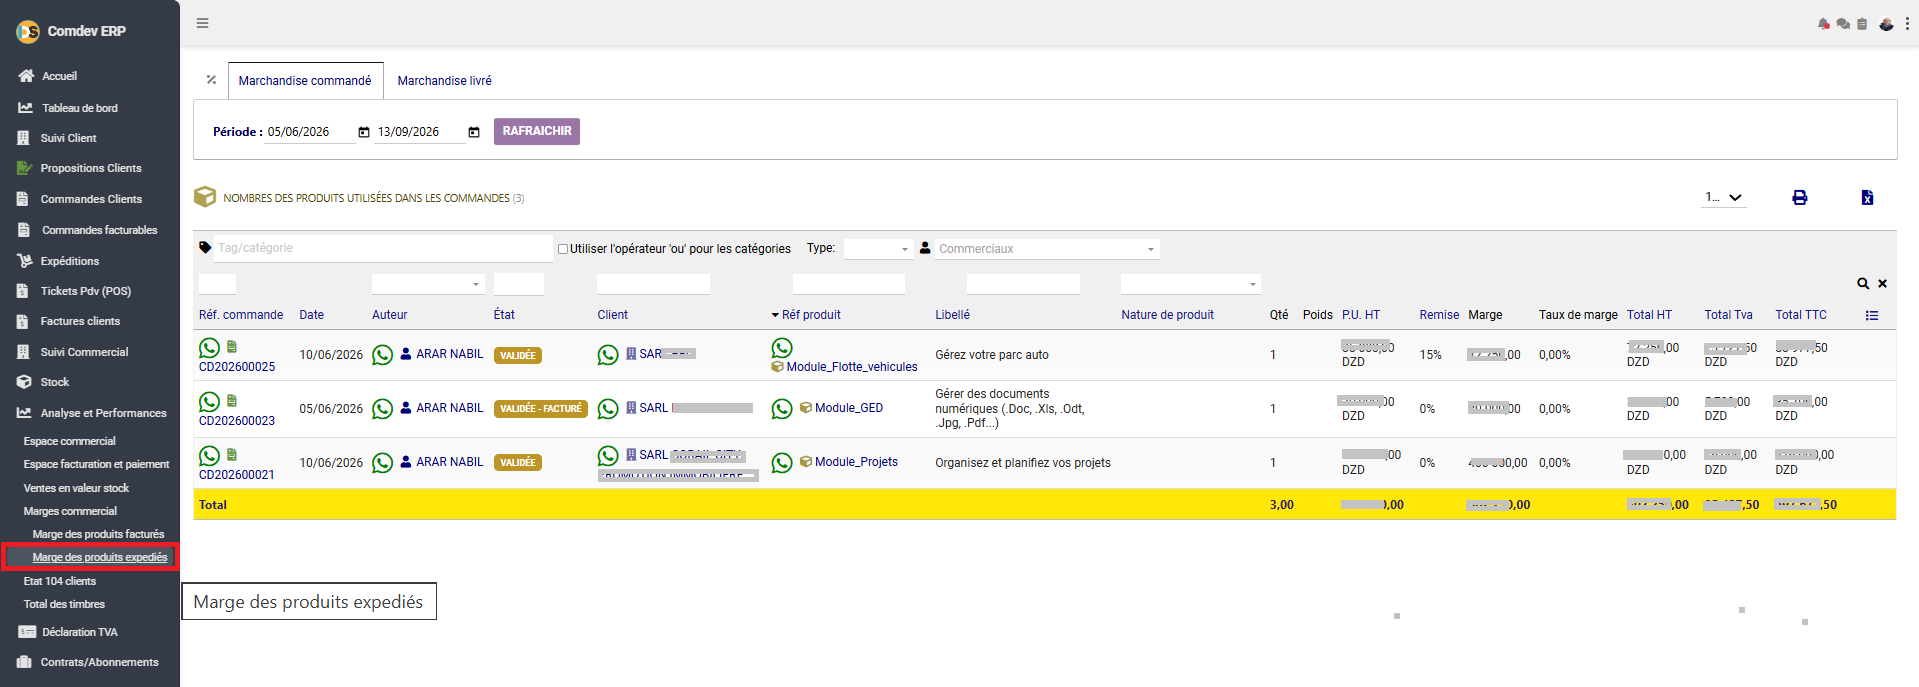Open document icon for order CD202600025
The height and width of the screenshot is (687, 1919).
[x=232, y=347]
